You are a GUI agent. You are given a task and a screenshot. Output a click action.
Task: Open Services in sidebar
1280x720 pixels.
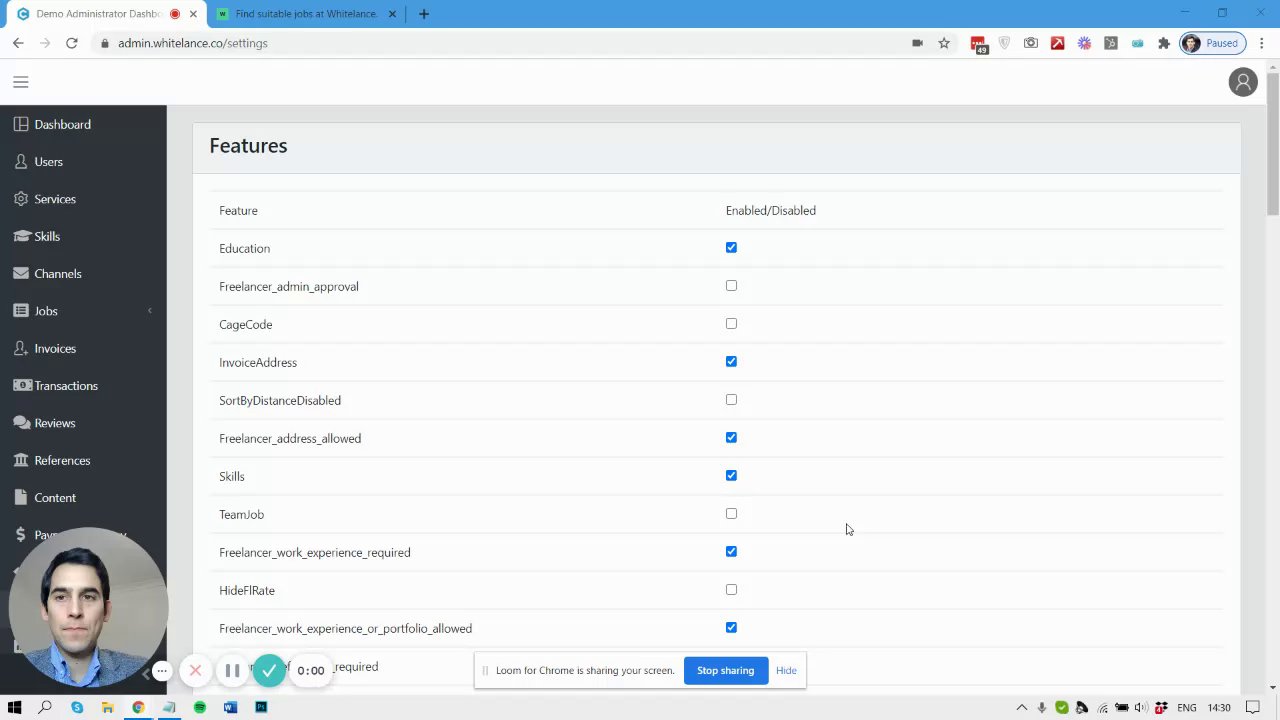tap(55, 199)
